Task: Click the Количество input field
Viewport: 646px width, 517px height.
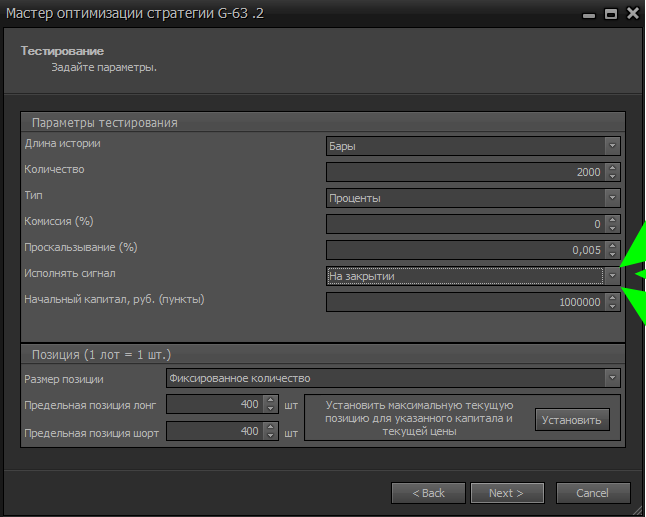Action: pos(465,172)
